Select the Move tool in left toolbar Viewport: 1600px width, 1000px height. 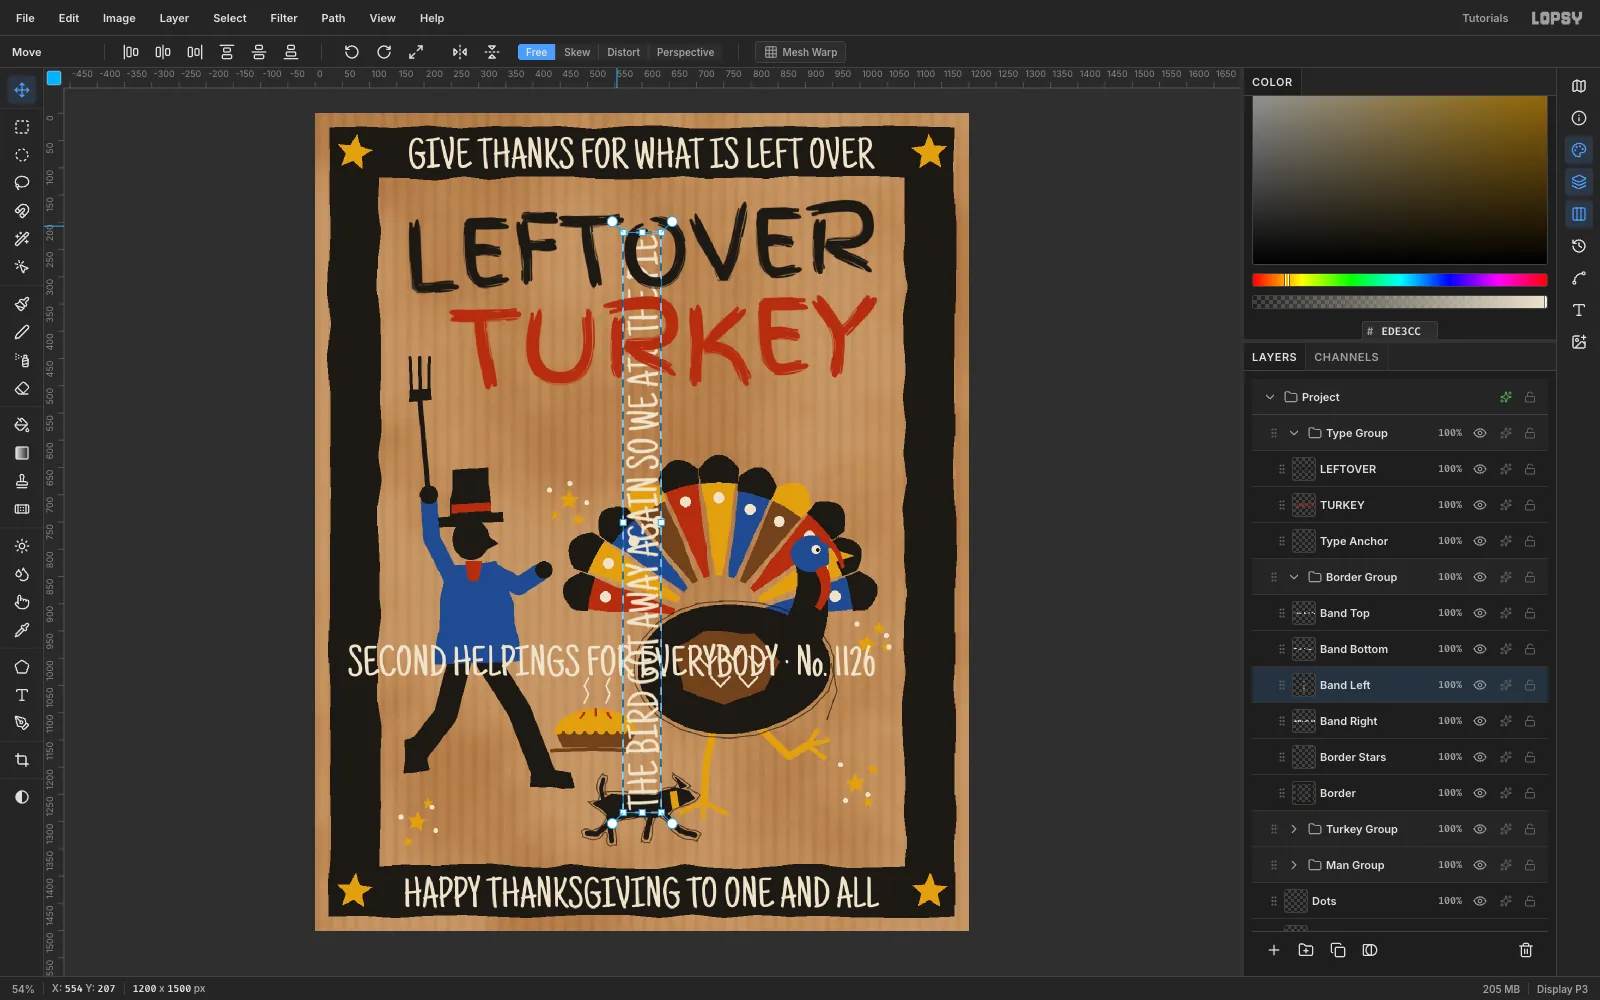(x=22, y=90)
